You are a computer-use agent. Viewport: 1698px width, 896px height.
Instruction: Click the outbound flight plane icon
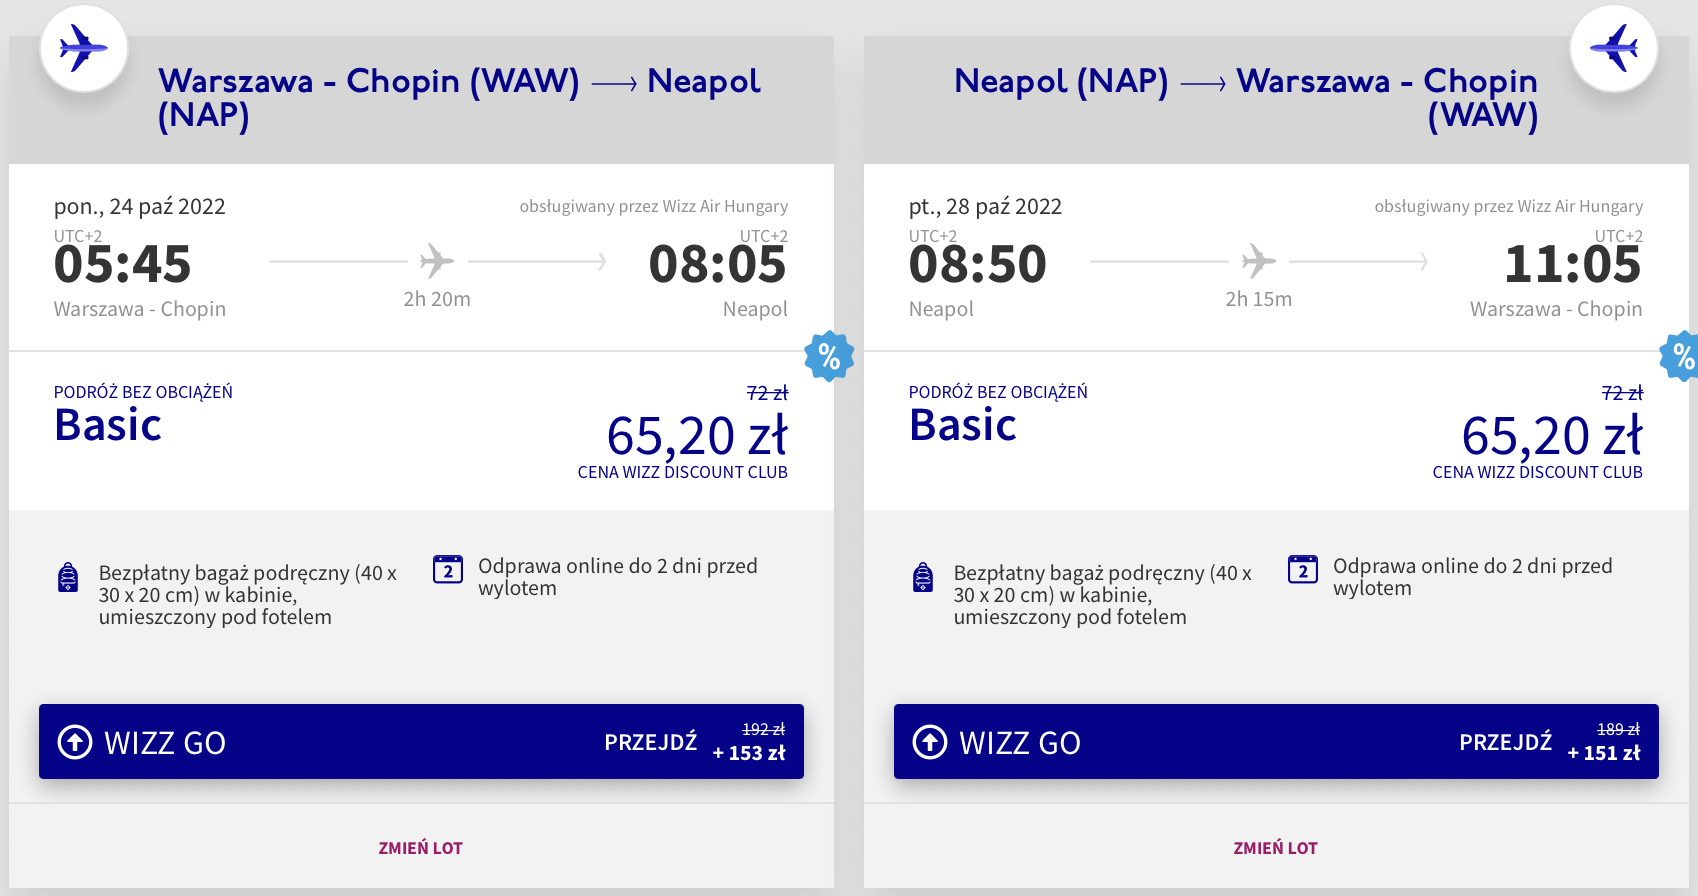click(84, 48)
